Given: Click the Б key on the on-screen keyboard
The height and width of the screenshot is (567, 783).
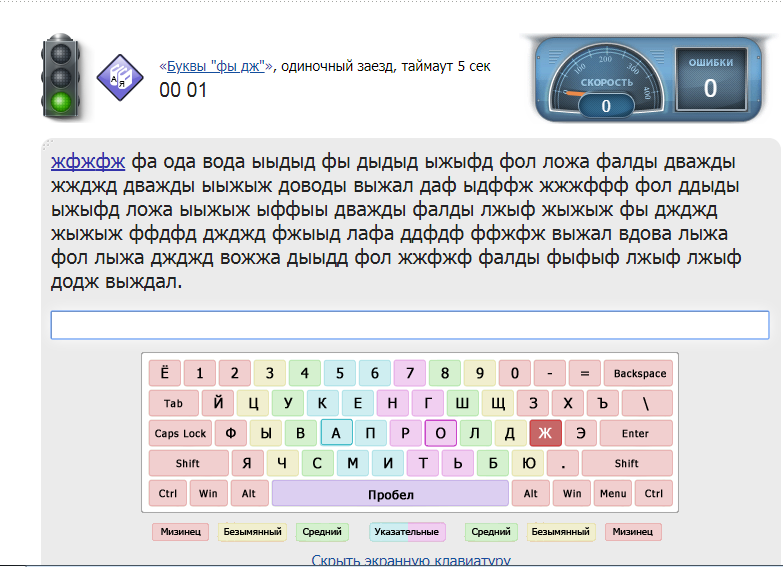Looking at the screenshot, I should pyautogui.click(x=493, y=463).
